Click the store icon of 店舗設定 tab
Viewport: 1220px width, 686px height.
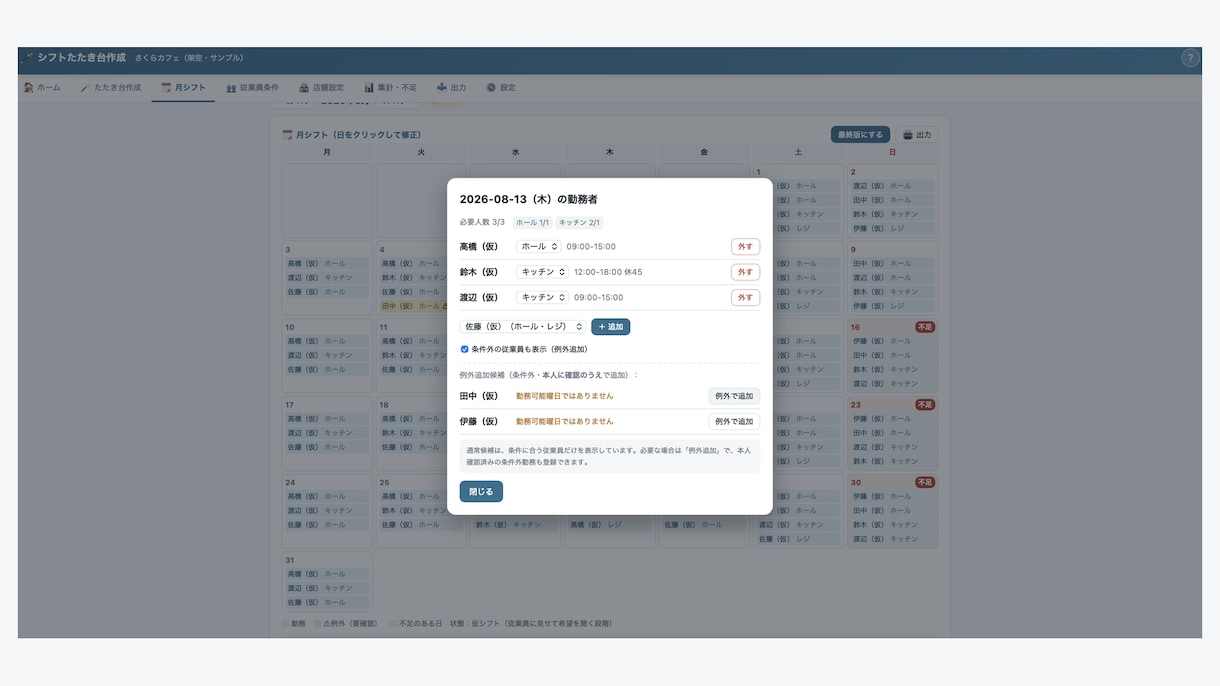(x=304, y=88)
